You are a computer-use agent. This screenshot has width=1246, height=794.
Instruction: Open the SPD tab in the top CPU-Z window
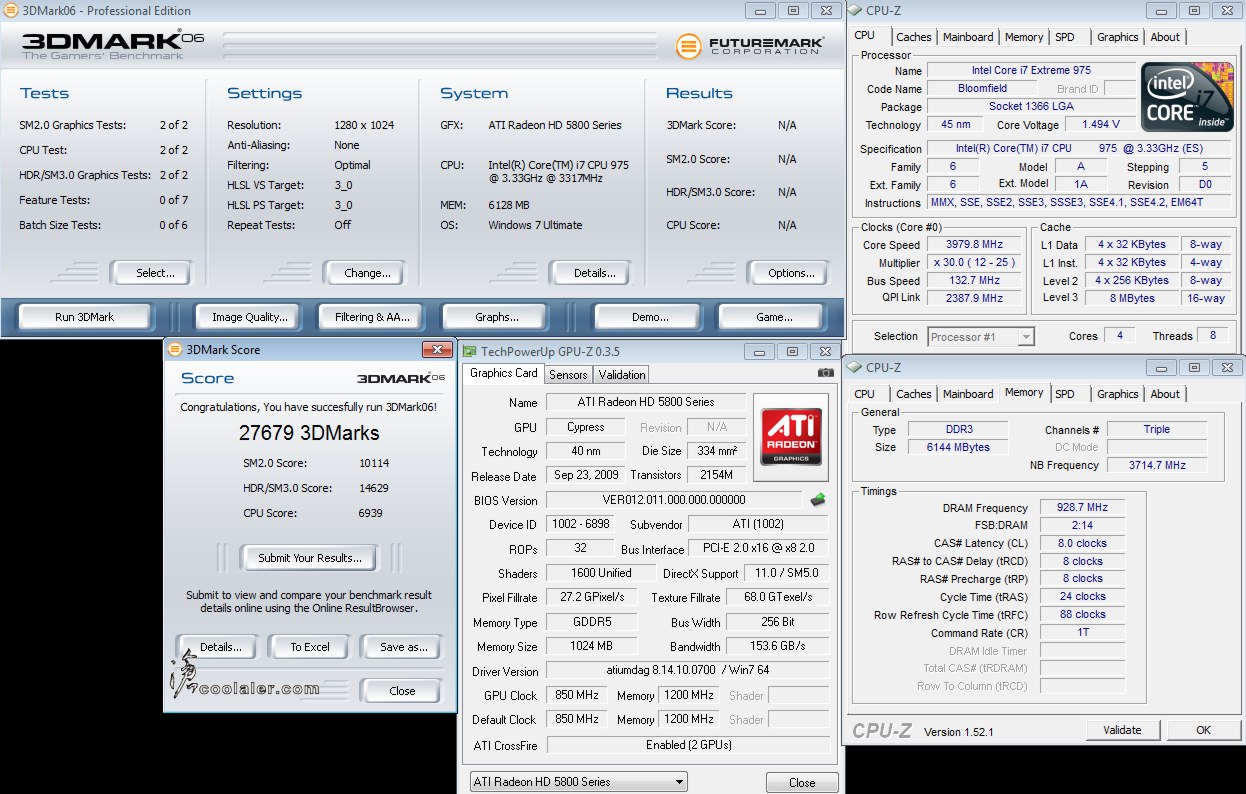coord(1065,37)
